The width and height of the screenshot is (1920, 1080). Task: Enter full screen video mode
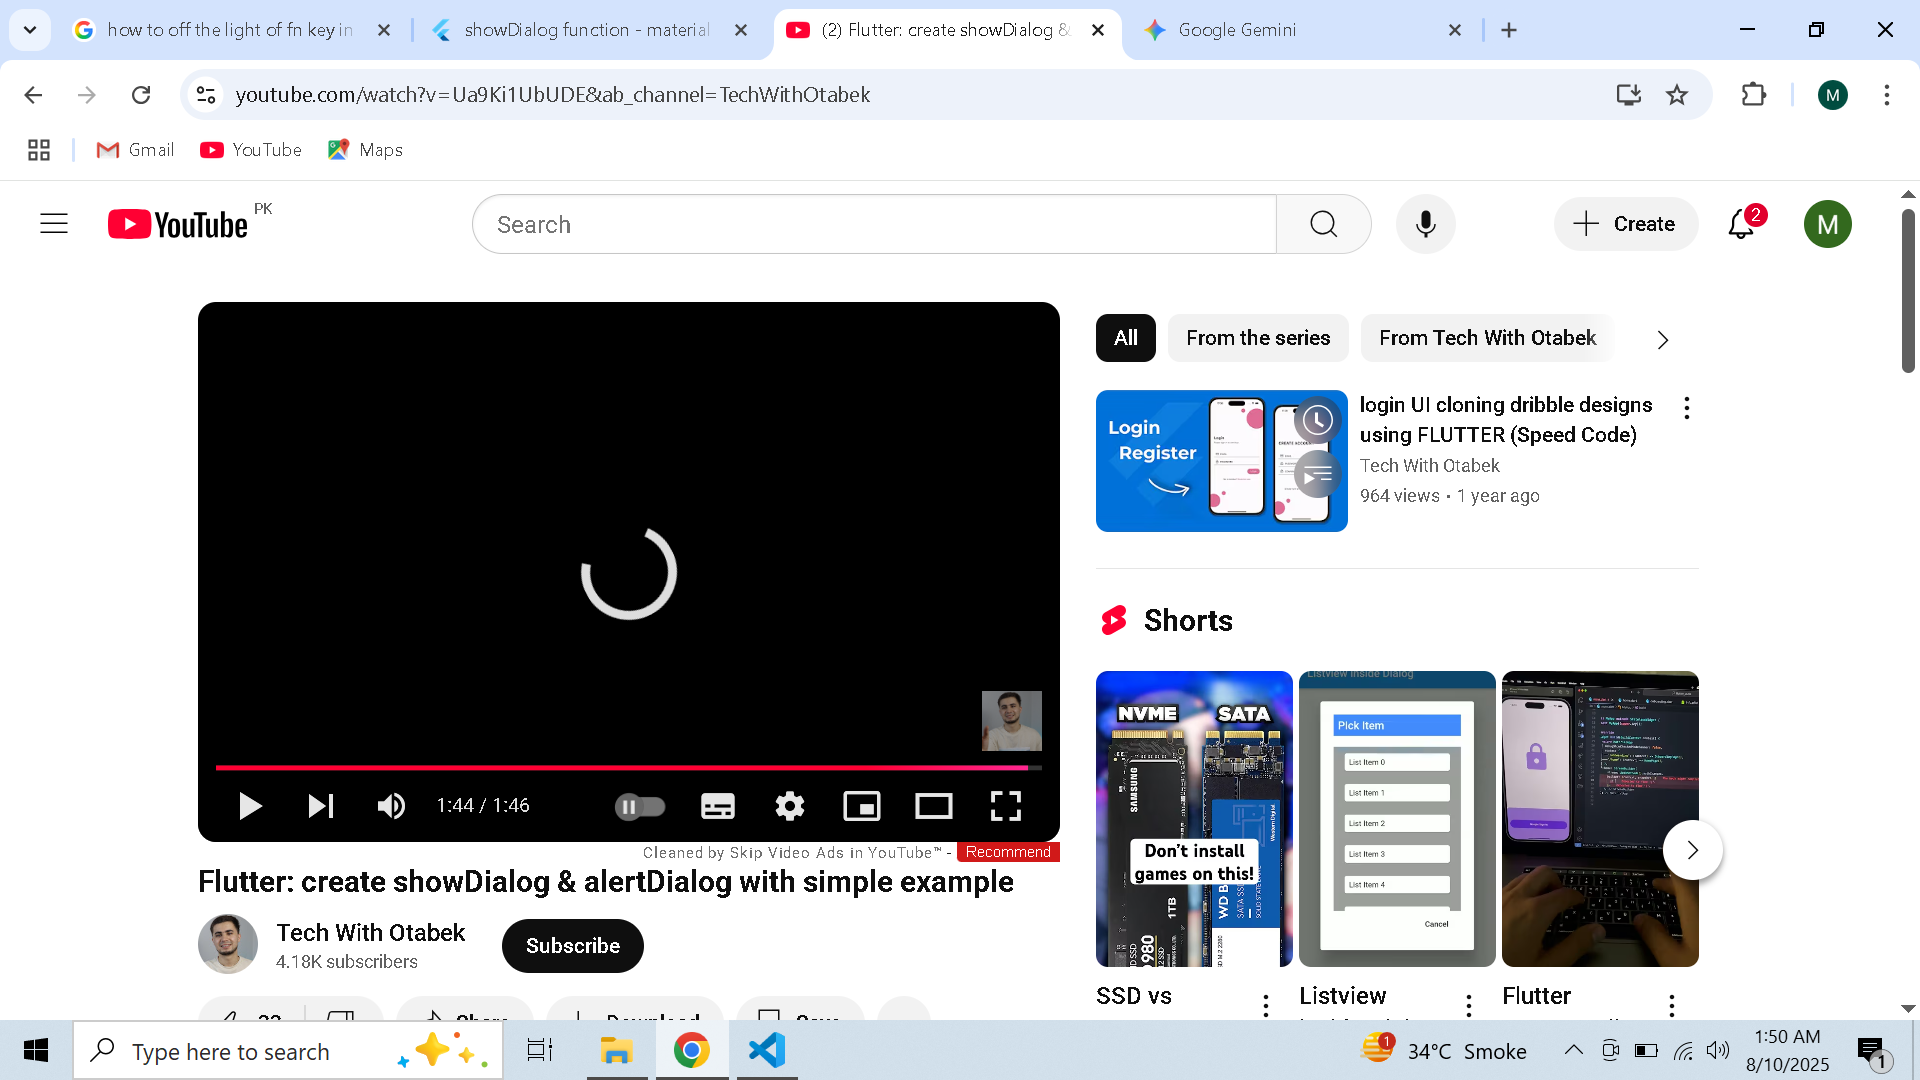pyautogui.click(x=1006, y=806)
